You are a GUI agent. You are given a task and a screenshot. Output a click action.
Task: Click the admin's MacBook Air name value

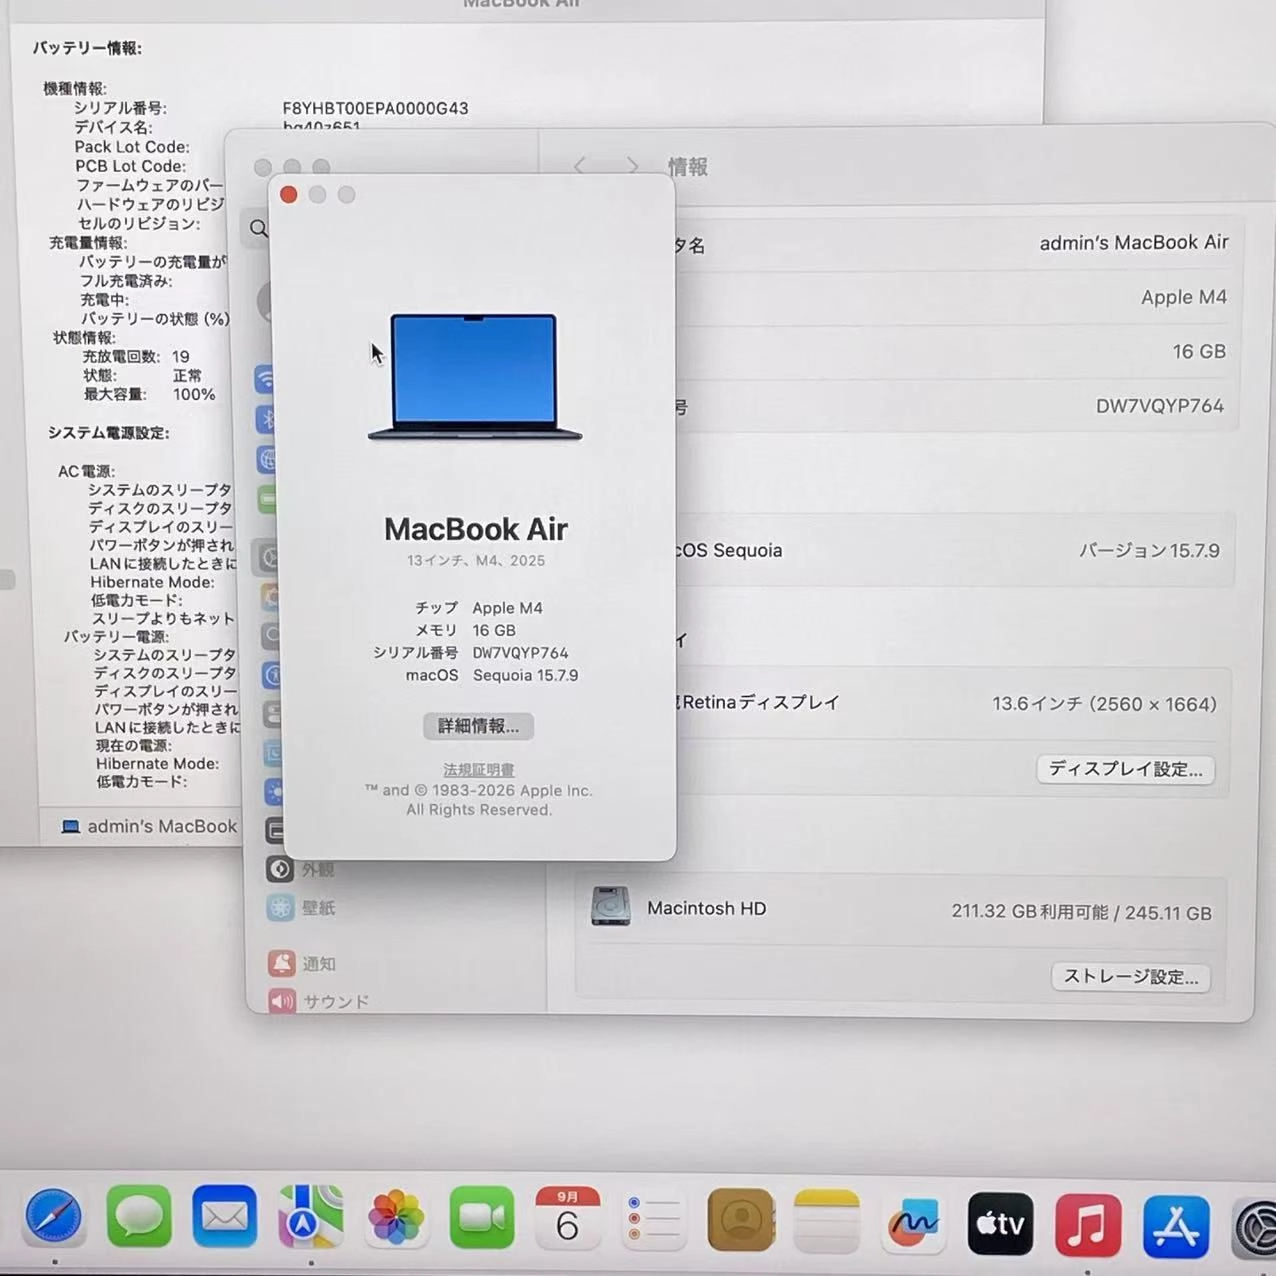click(1134, 242)
